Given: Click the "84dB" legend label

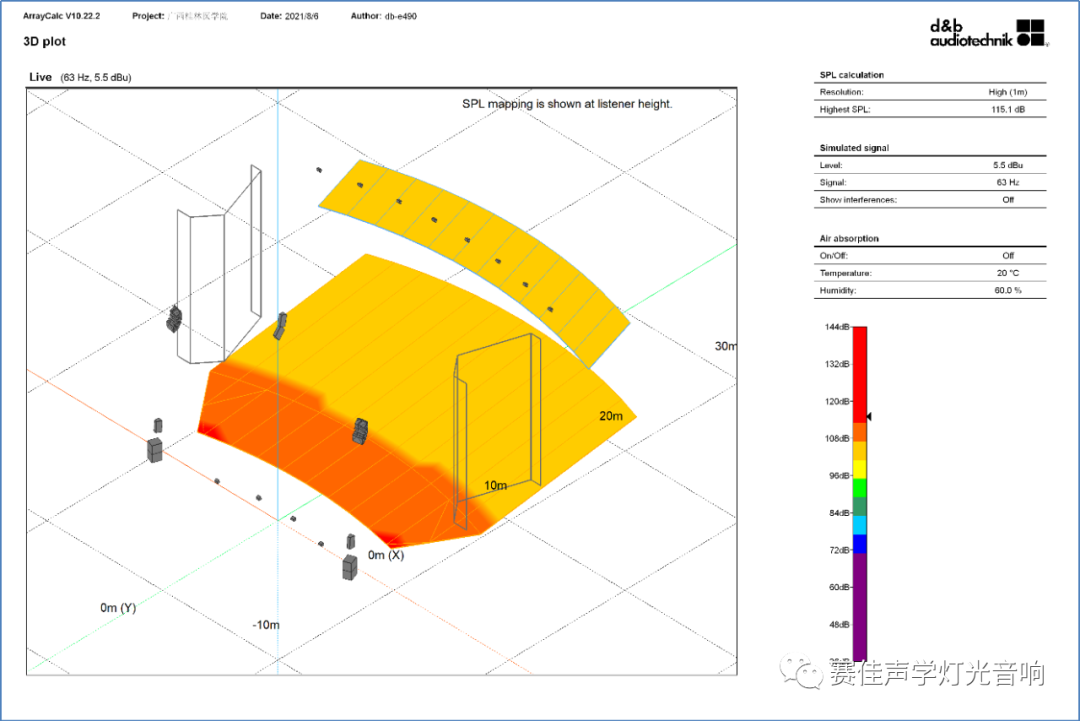Looking at the screenshot, I should [839, 513].
